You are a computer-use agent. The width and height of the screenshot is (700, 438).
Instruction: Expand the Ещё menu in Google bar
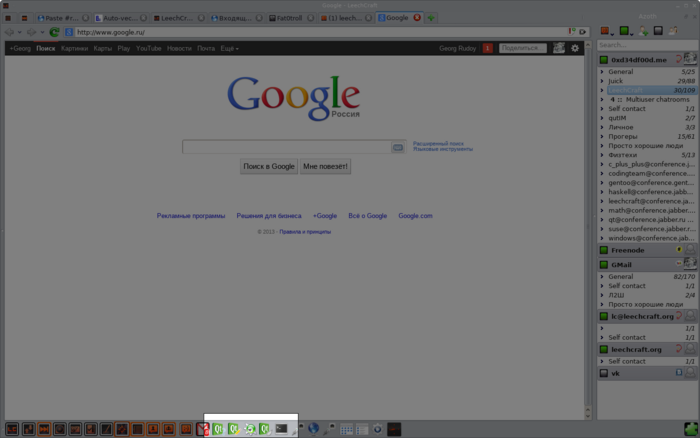pos(229,48)
